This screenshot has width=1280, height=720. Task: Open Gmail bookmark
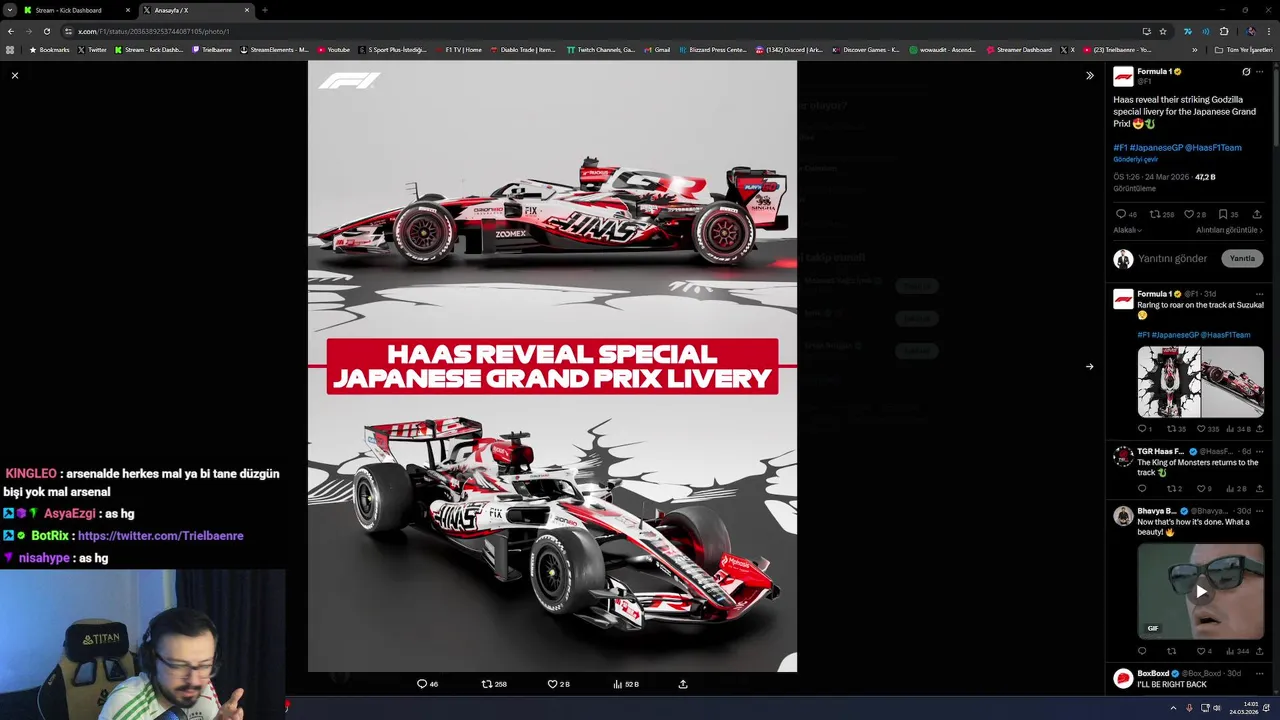point(657,50)
